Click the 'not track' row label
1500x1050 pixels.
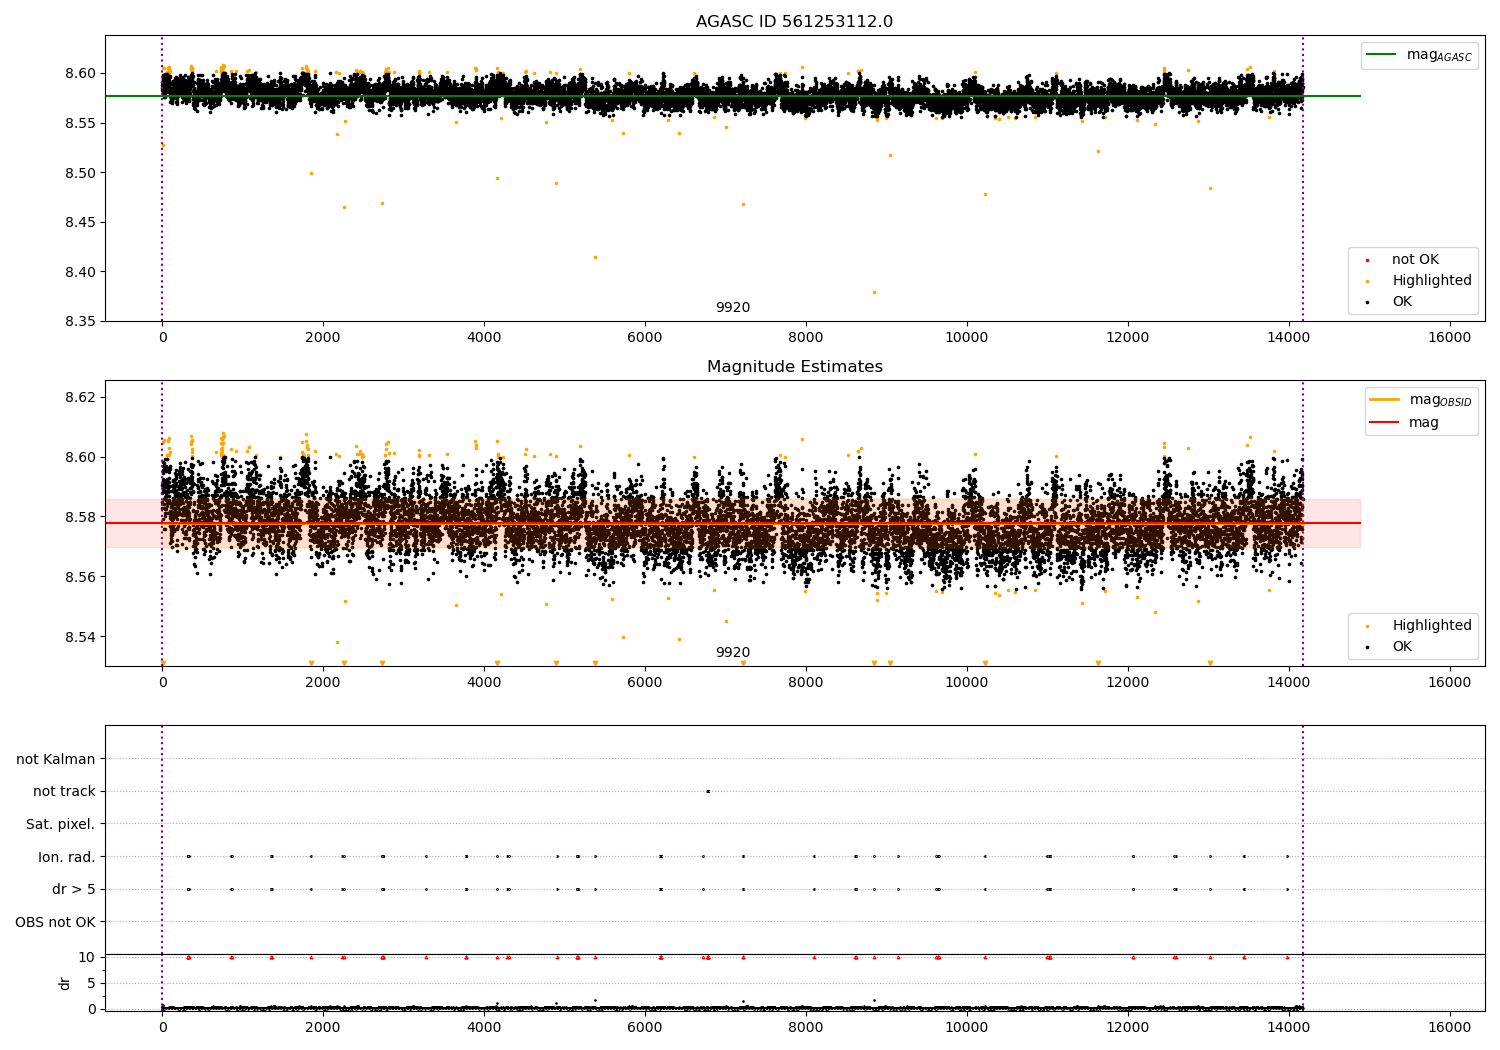click(64, 791)
